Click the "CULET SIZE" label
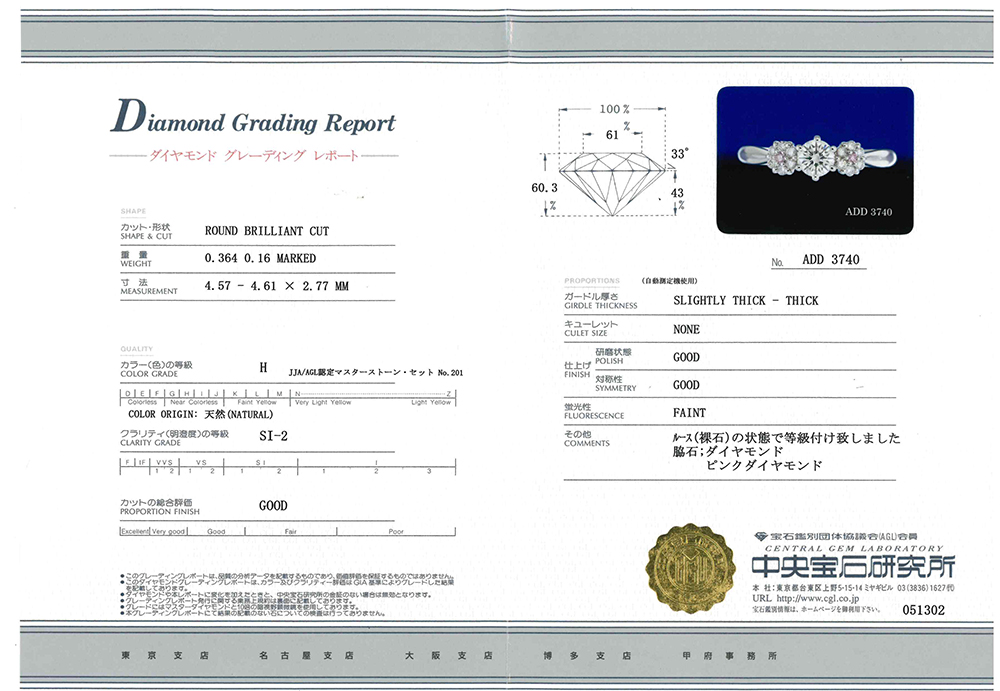The height and width of the screenshot is (691, 1000). [x=585, y=333]
